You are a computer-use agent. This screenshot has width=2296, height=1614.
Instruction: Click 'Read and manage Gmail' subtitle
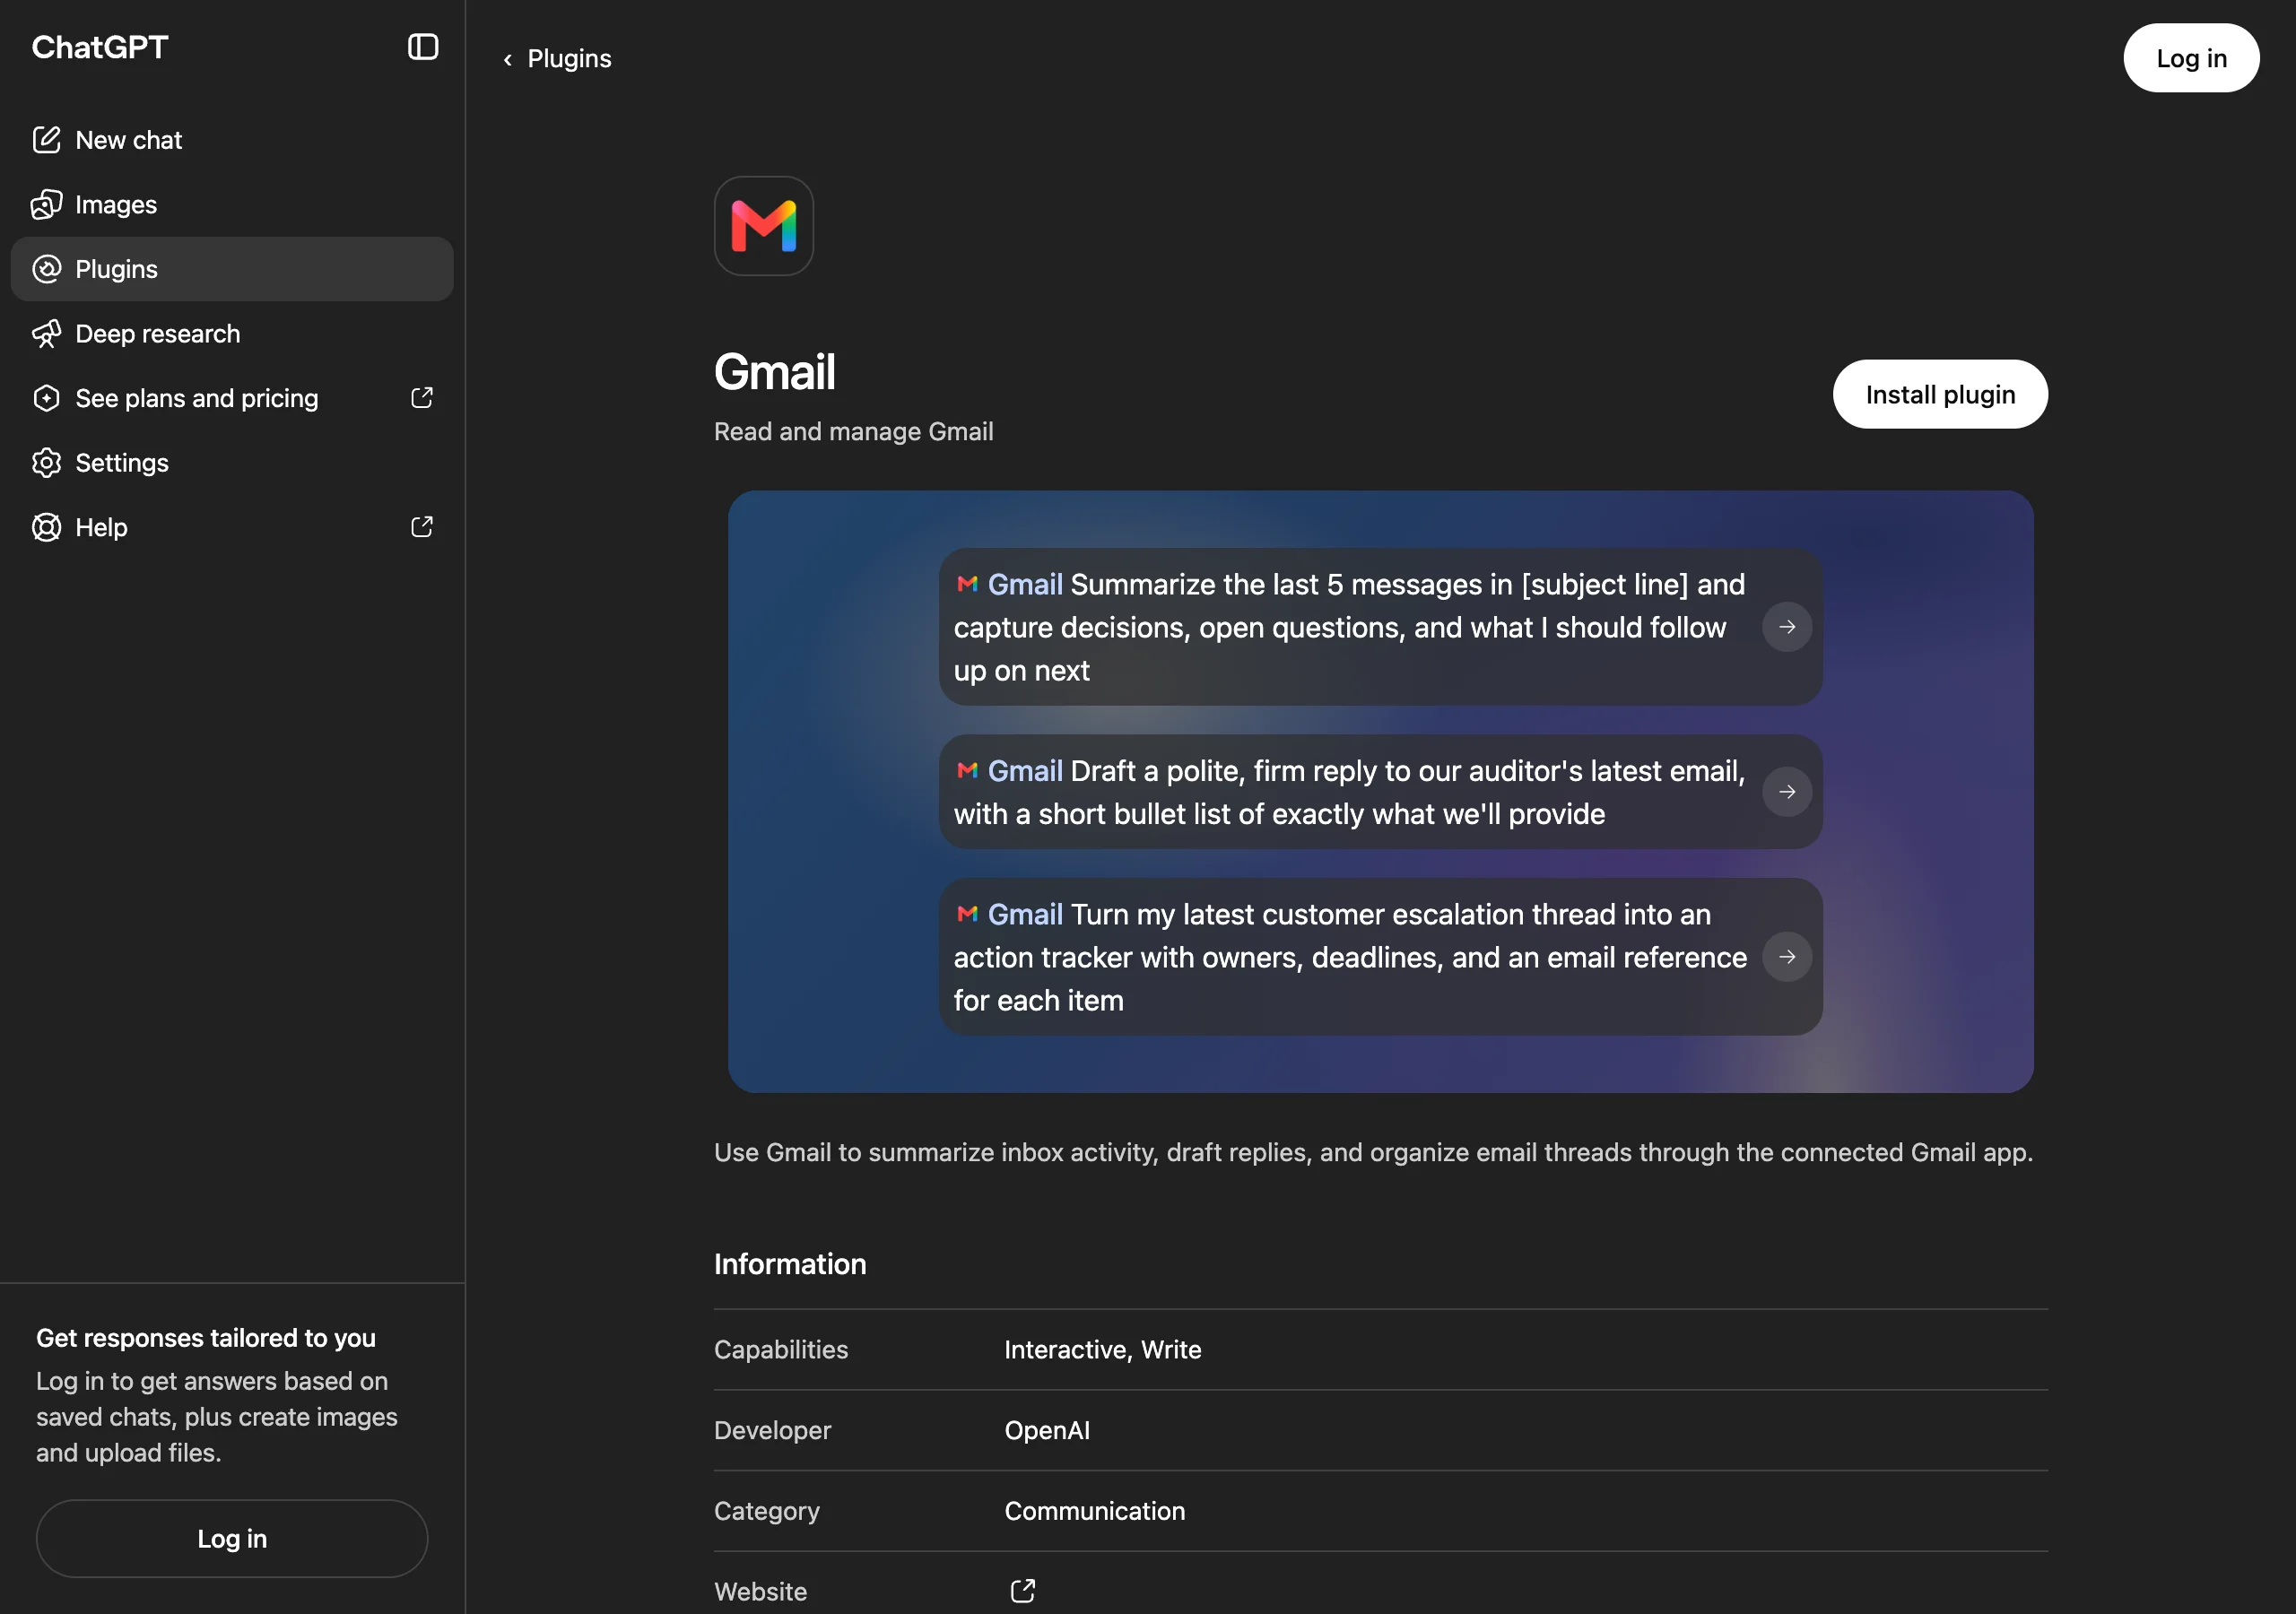point(854,431)
